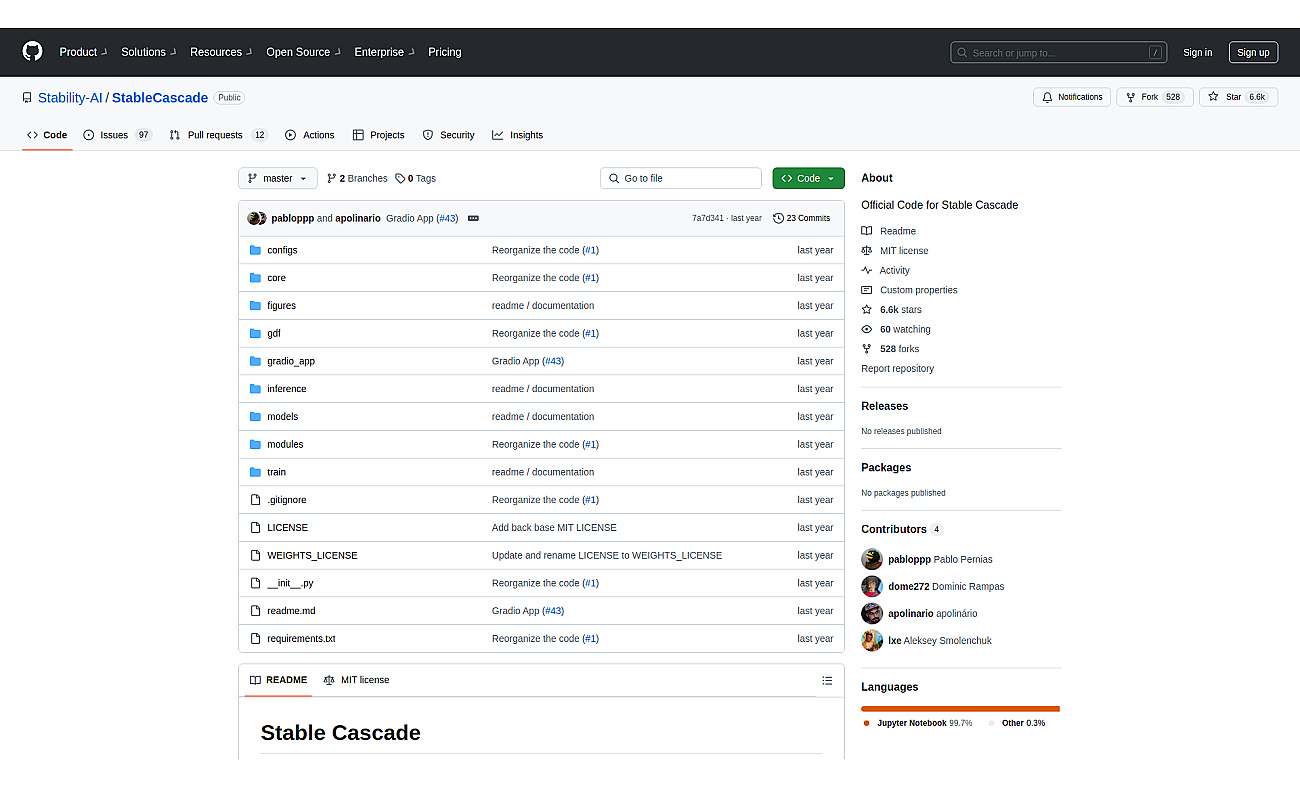View the 2 Branches link
Image resolution: width=1300 pixels, height=788 pixels.
357,178
